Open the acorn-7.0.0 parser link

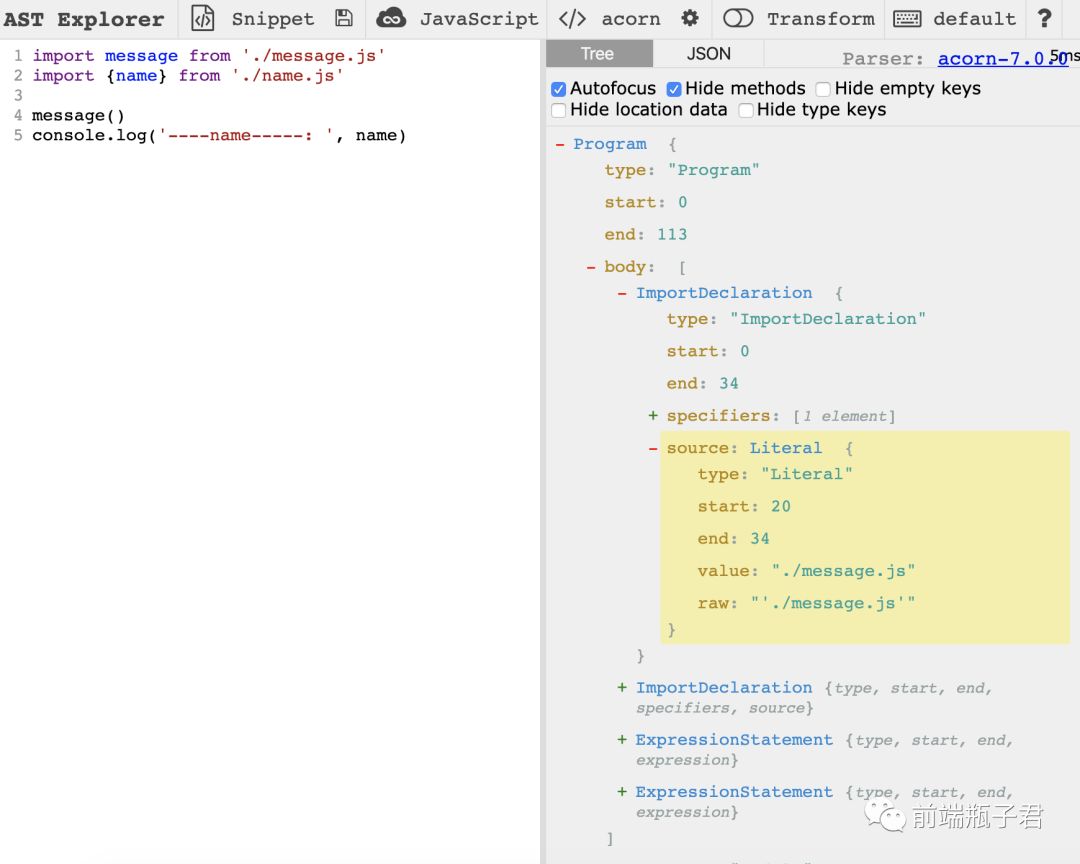click(x=1003, y=59)
